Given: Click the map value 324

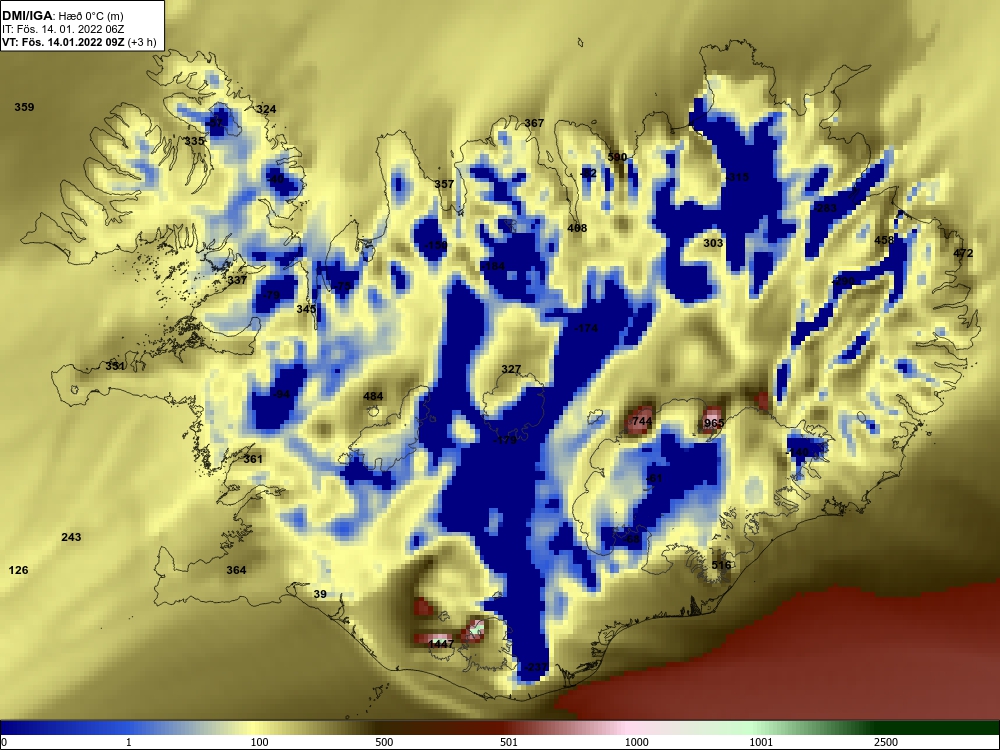Looking at the screenshot, I should pyautogui.click(x=266, y=109).
